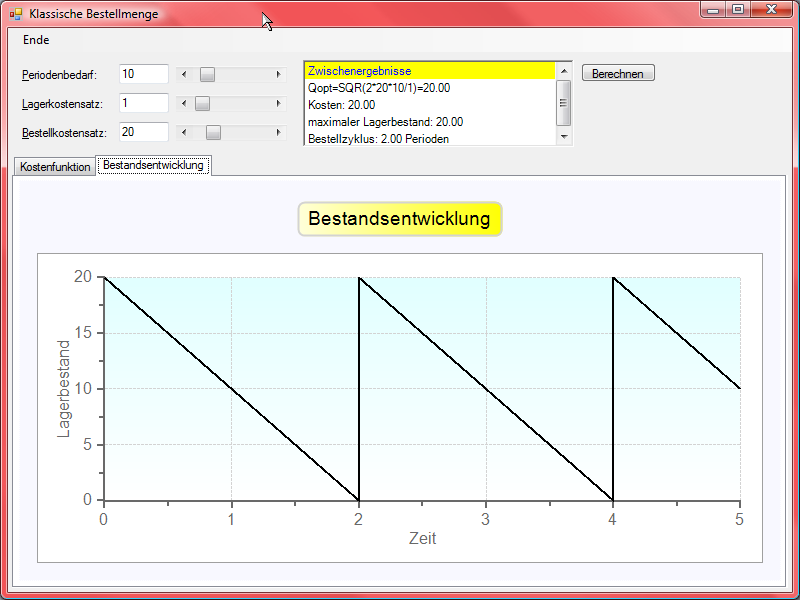The height and width of the screenshot is (600, 800).
Task: Focus the Lagerkostensatz text box
Action: [x=143, y=103]
